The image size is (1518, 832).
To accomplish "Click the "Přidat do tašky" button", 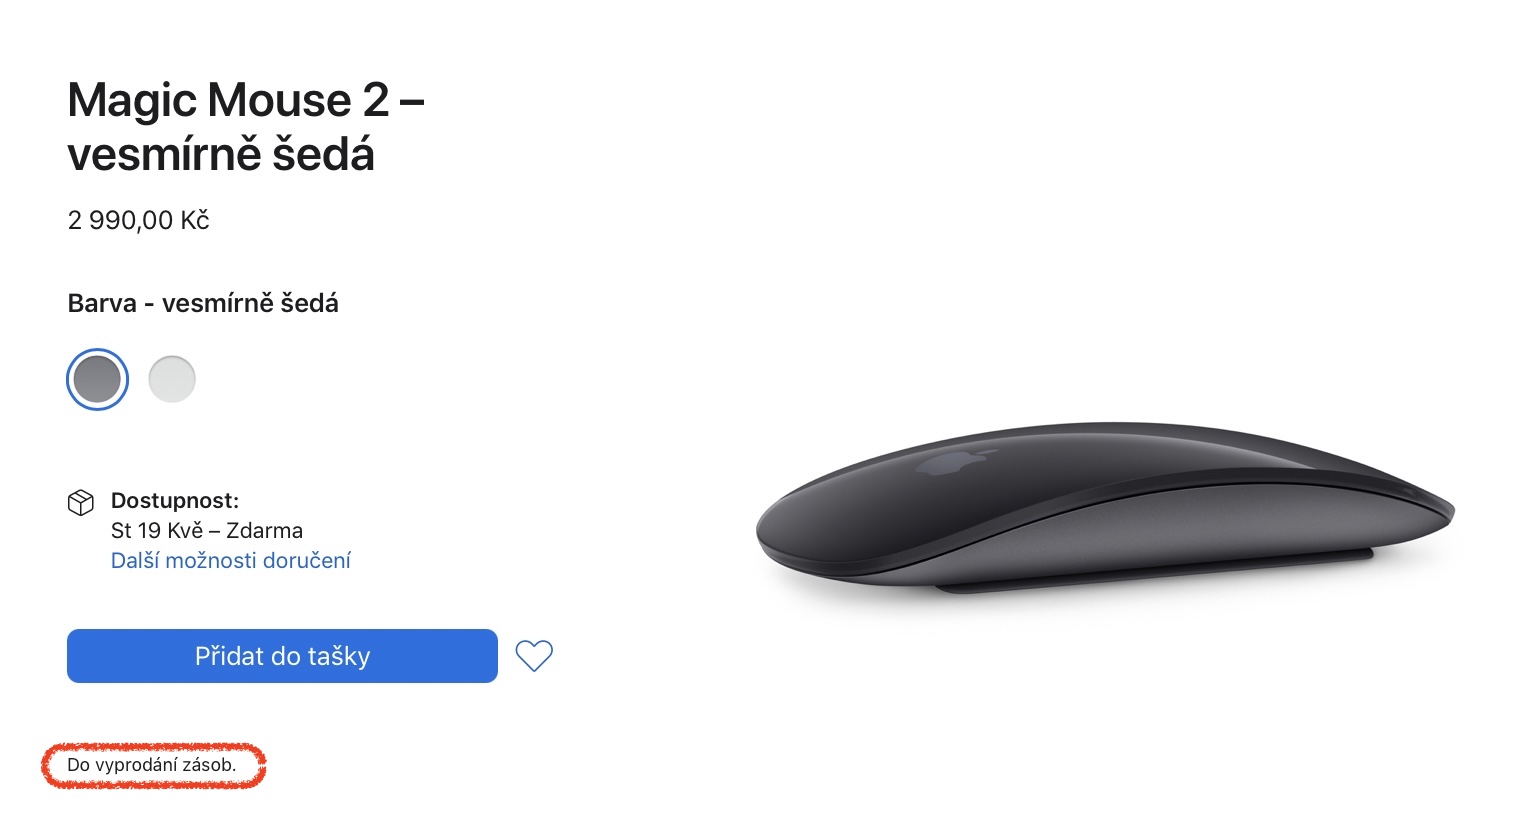I will coord(282,656).
